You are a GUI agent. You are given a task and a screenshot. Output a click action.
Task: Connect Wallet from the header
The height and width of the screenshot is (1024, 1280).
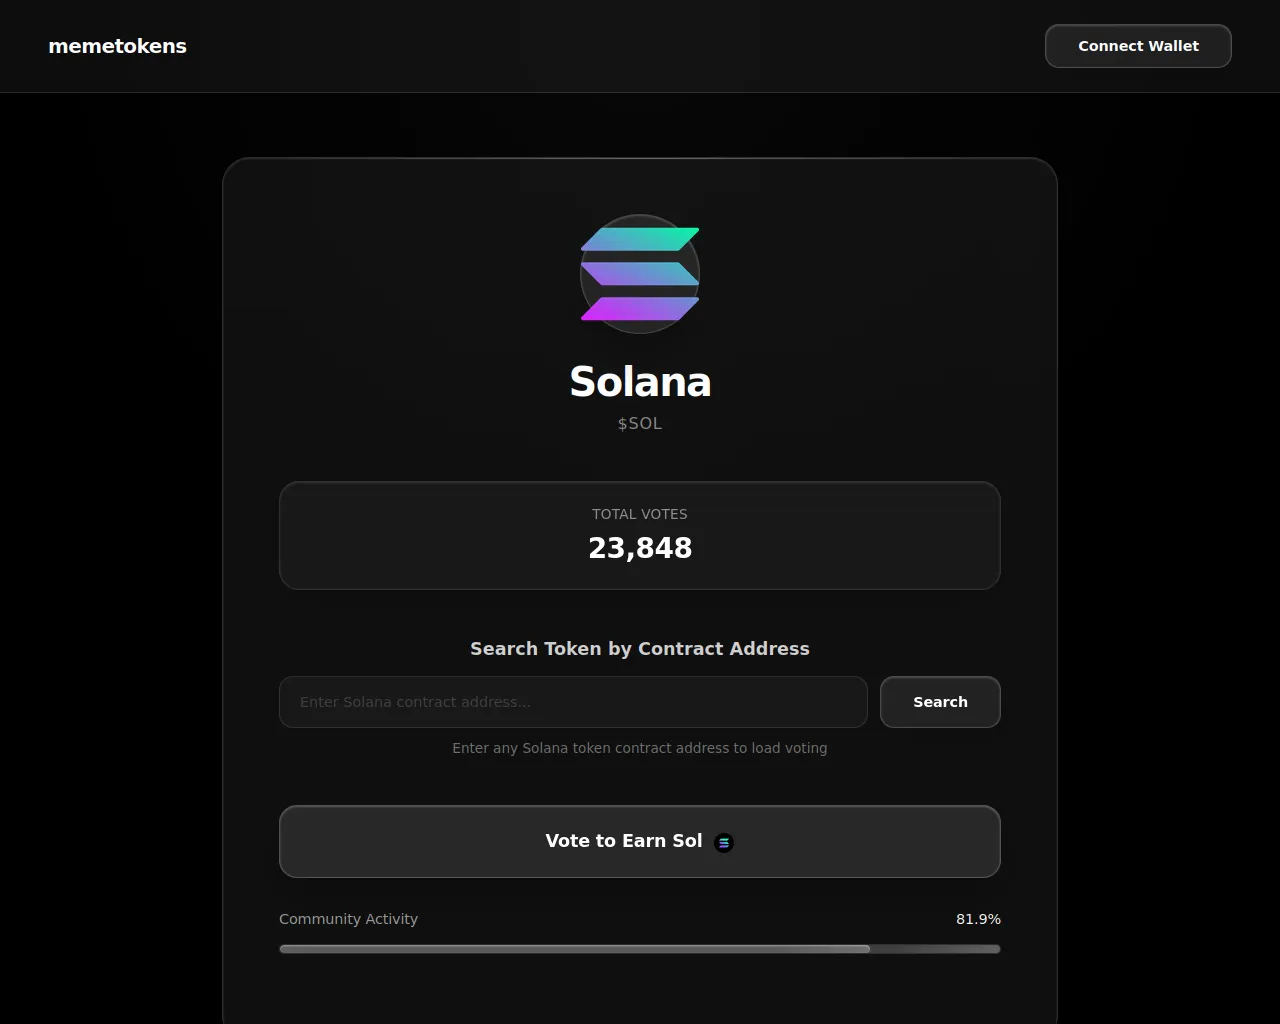point(1138,46)
